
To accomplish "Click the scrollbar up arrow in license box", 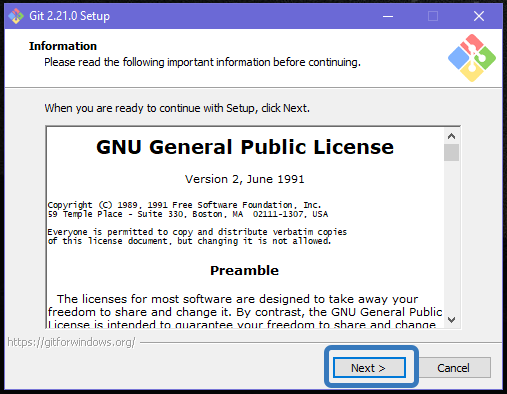I will (451, 136).
